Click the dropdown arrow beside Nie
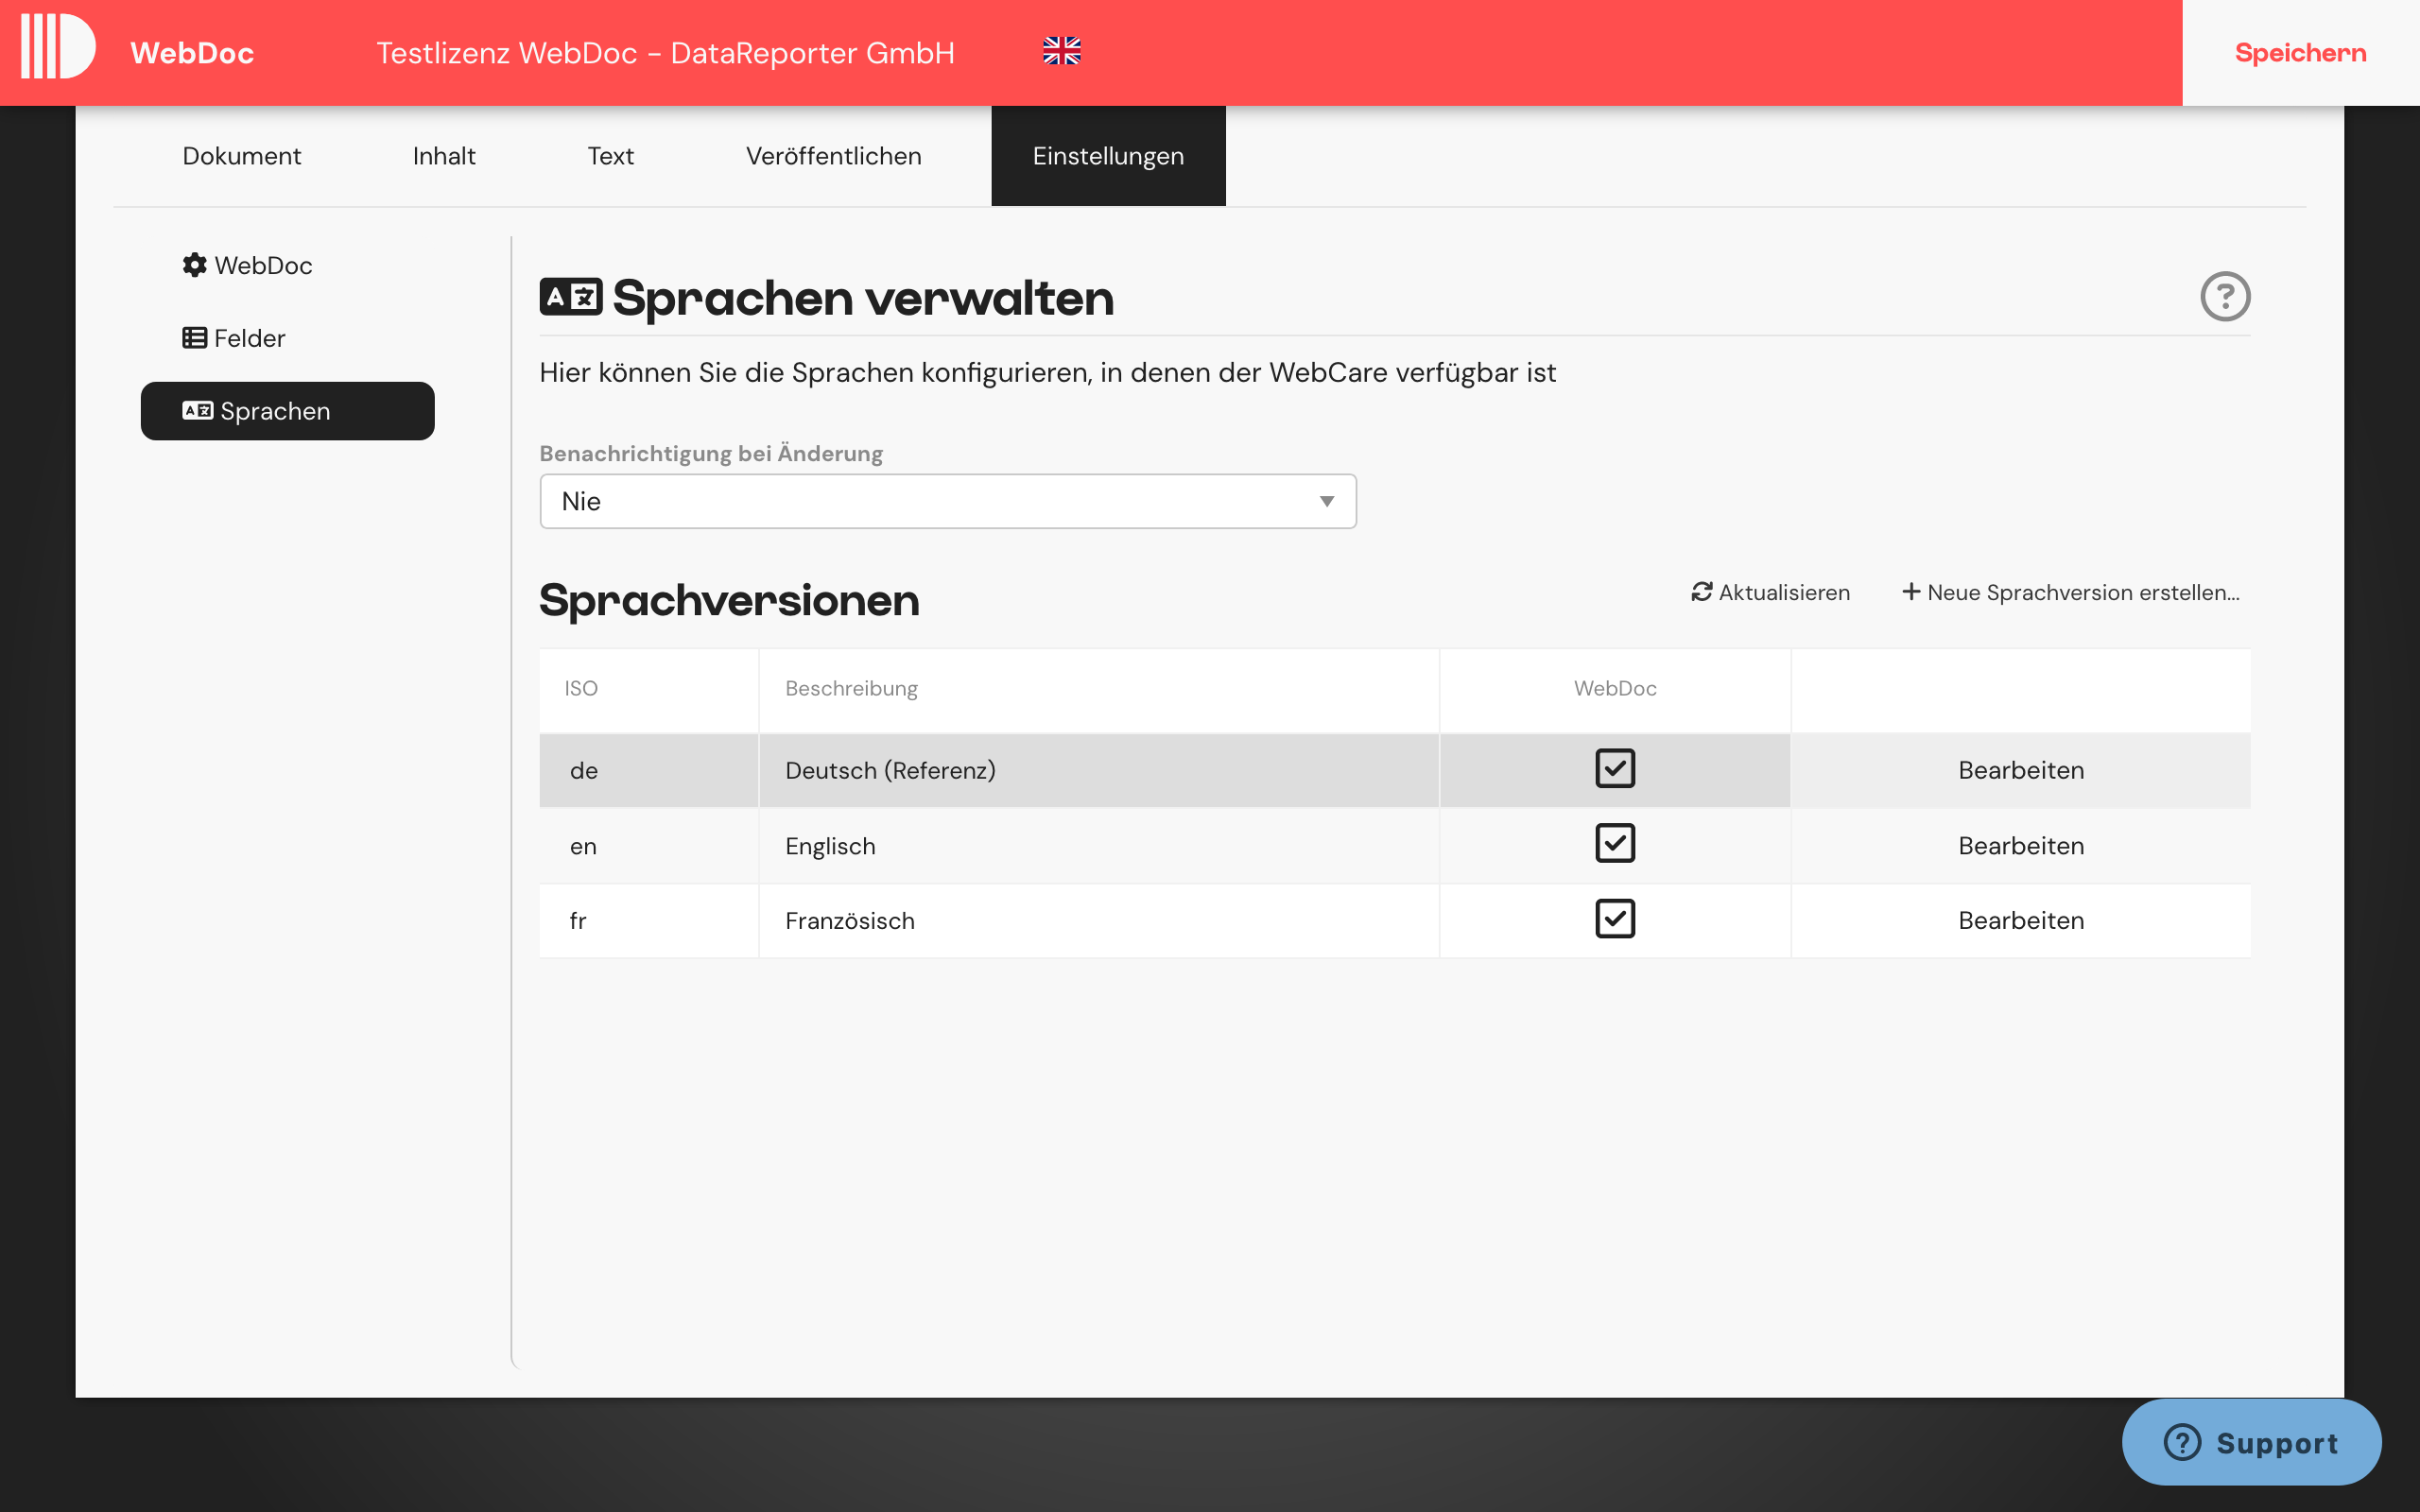Image resolution: width=2420 pixels, height=1512 pixels. [1326, 501]
